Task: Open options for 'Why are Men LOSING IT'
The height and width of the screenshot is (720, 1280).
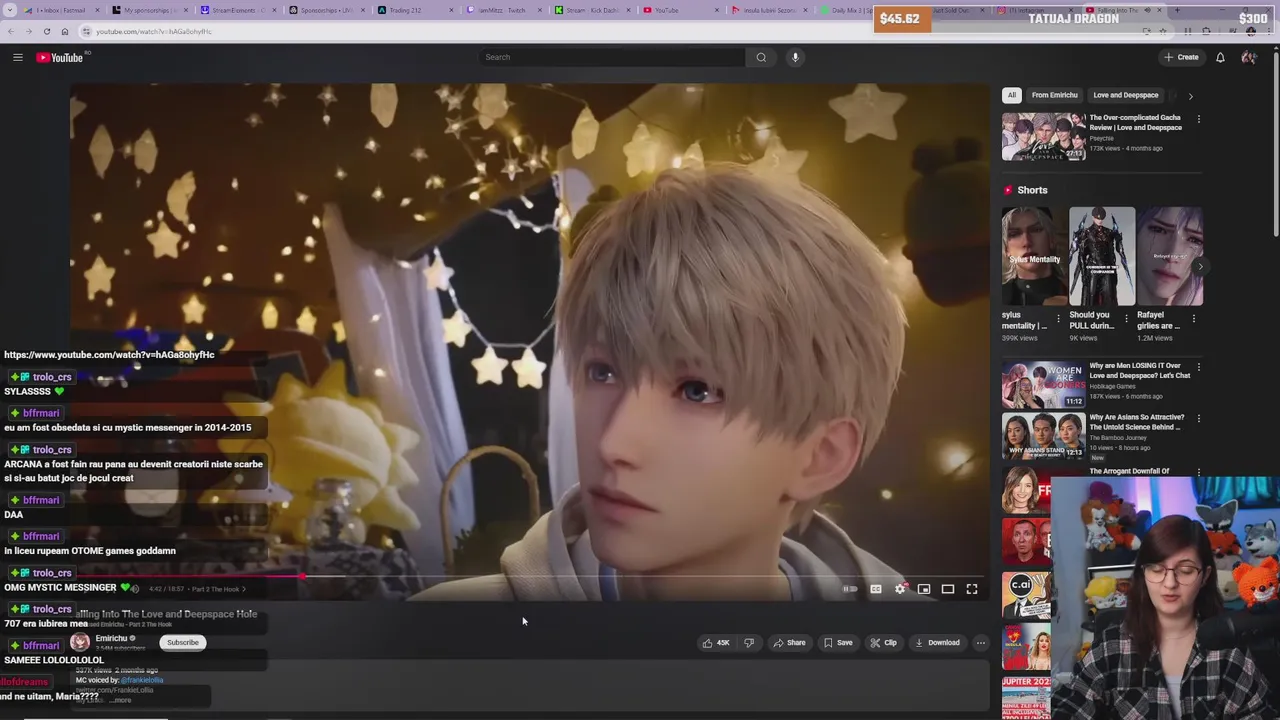Action: tap(1199, 368)
